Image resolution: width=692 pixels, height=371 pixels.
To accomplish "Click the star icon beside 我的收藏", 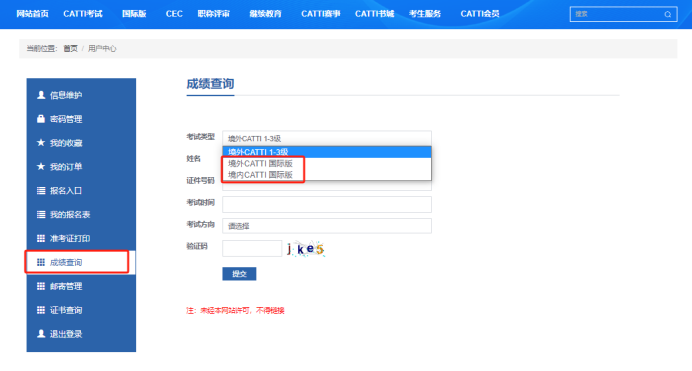I will click(41, 142).
